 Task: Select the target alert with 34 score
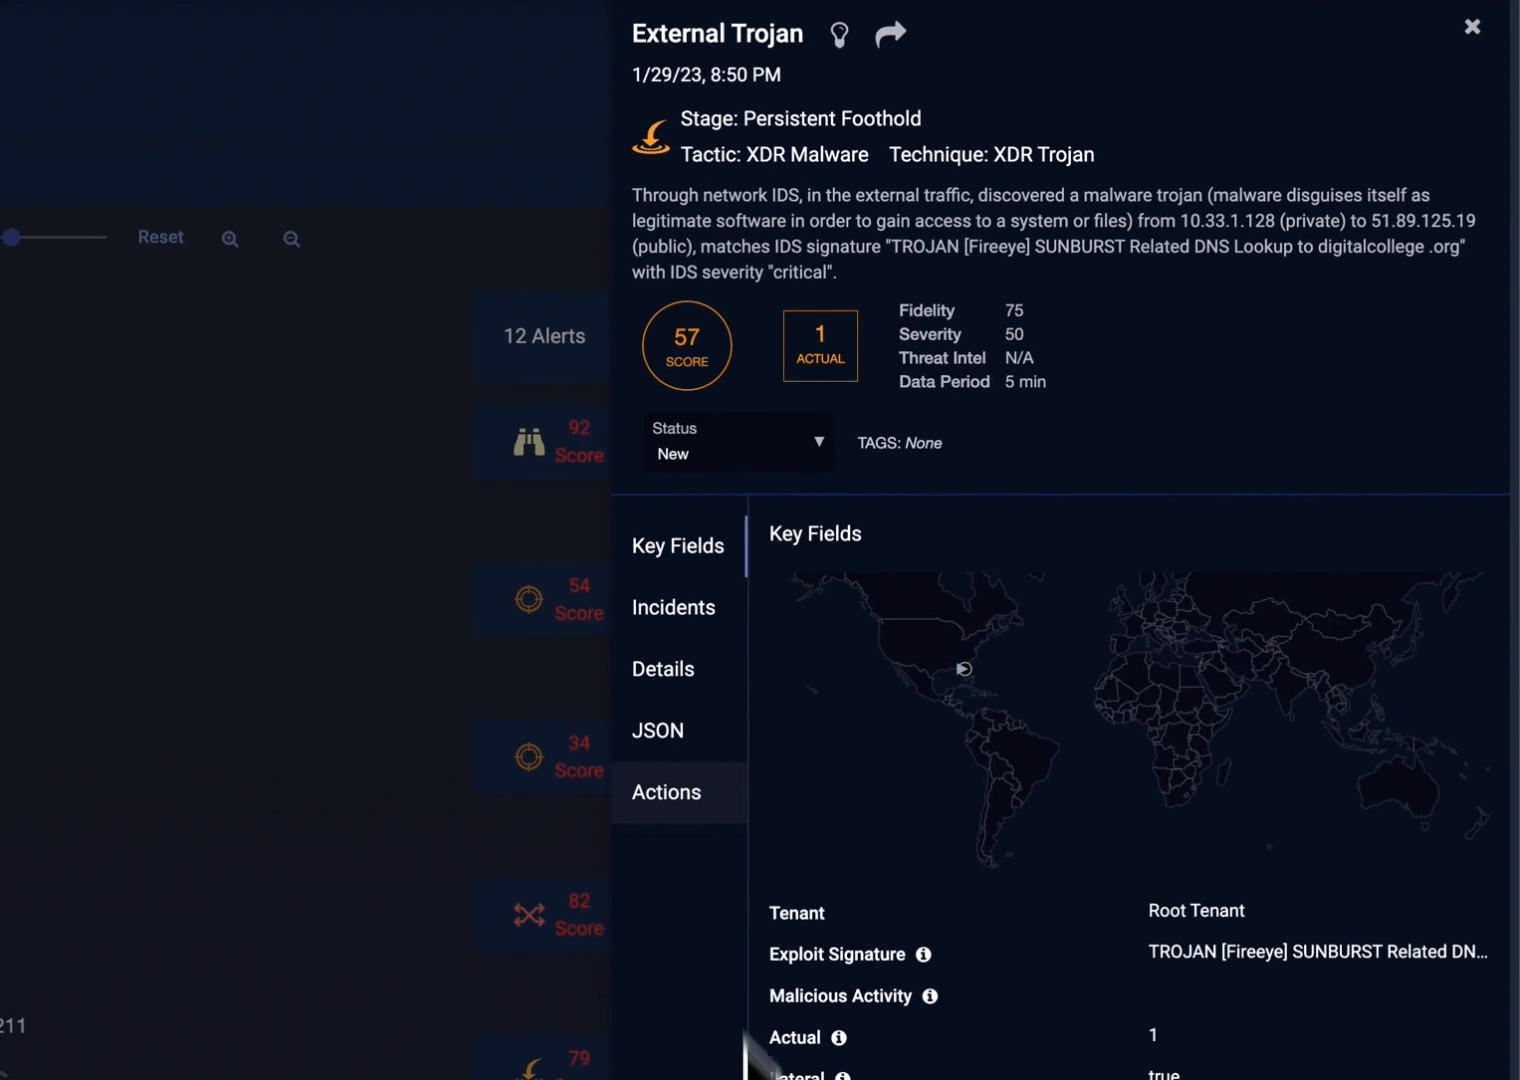544,757
